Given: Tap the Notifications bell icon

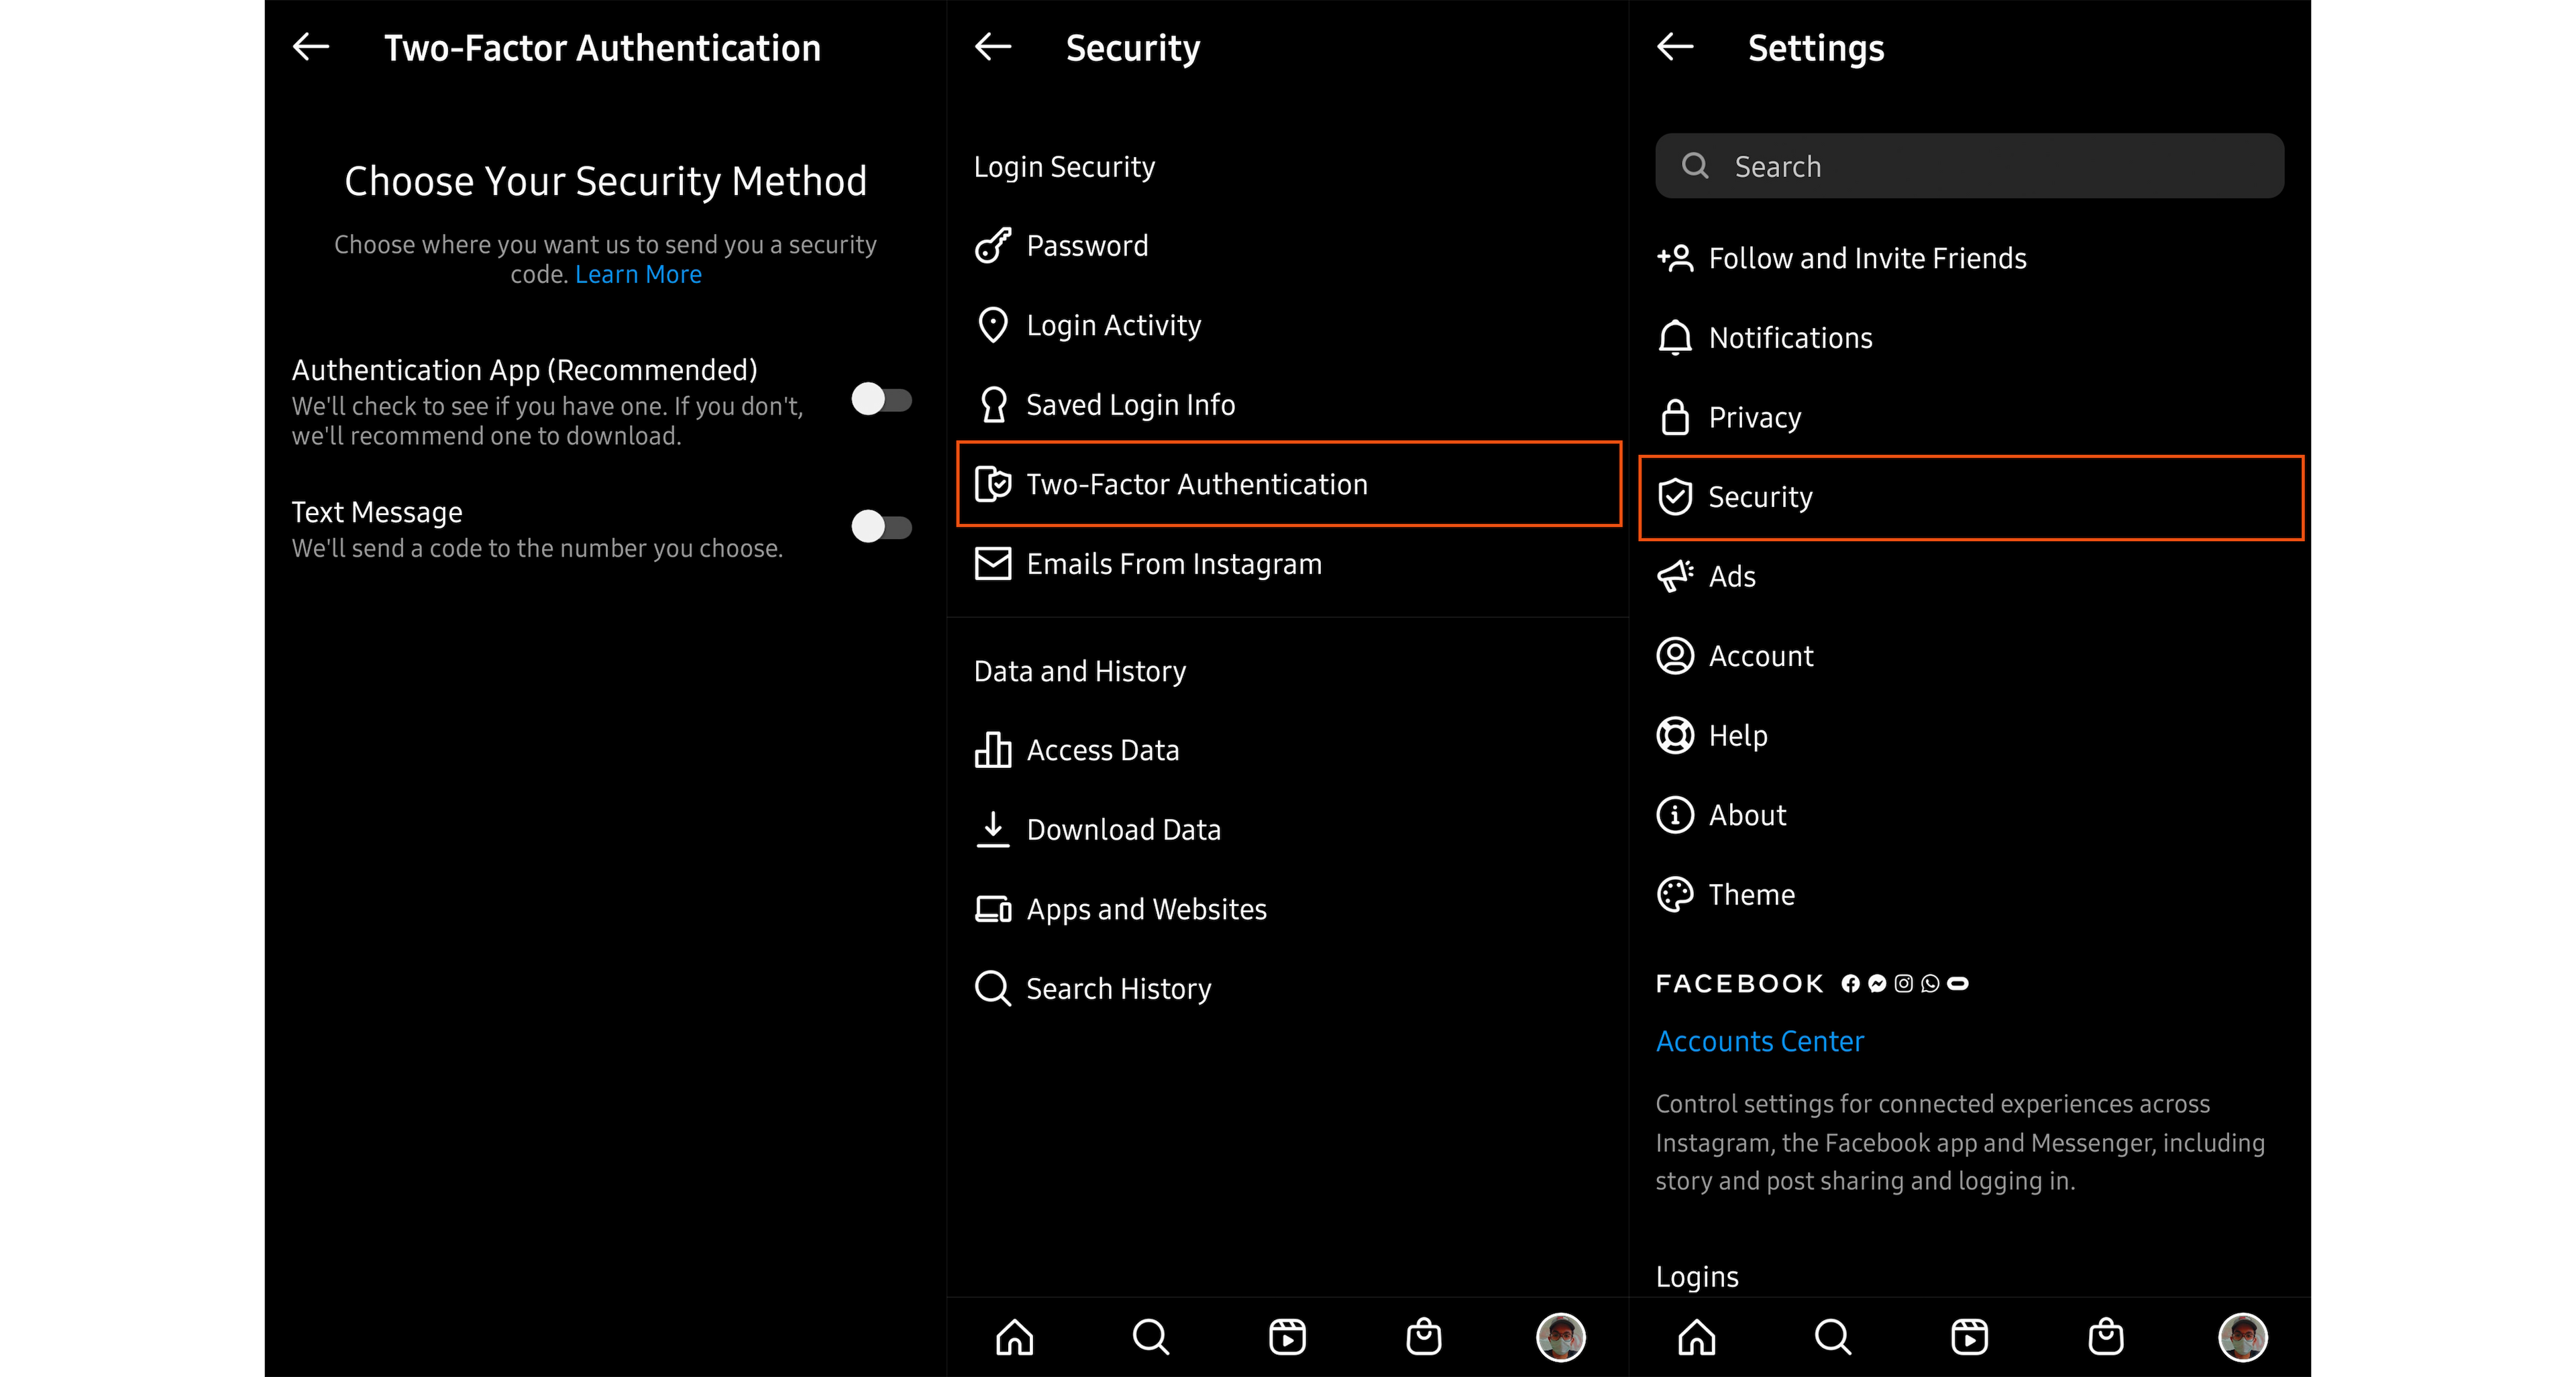Looking at the screenshot, I should (1675, 338).
